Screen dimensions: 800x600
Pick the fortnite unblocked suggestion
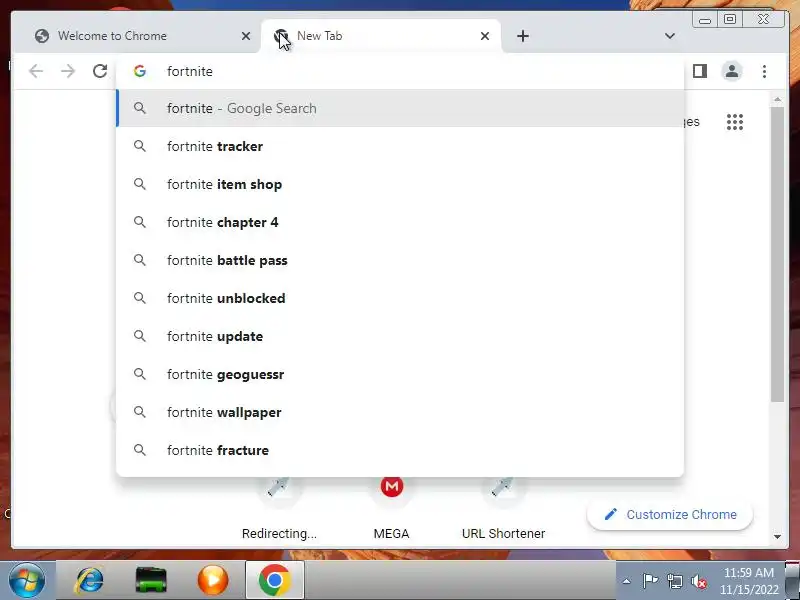[400, 298]
